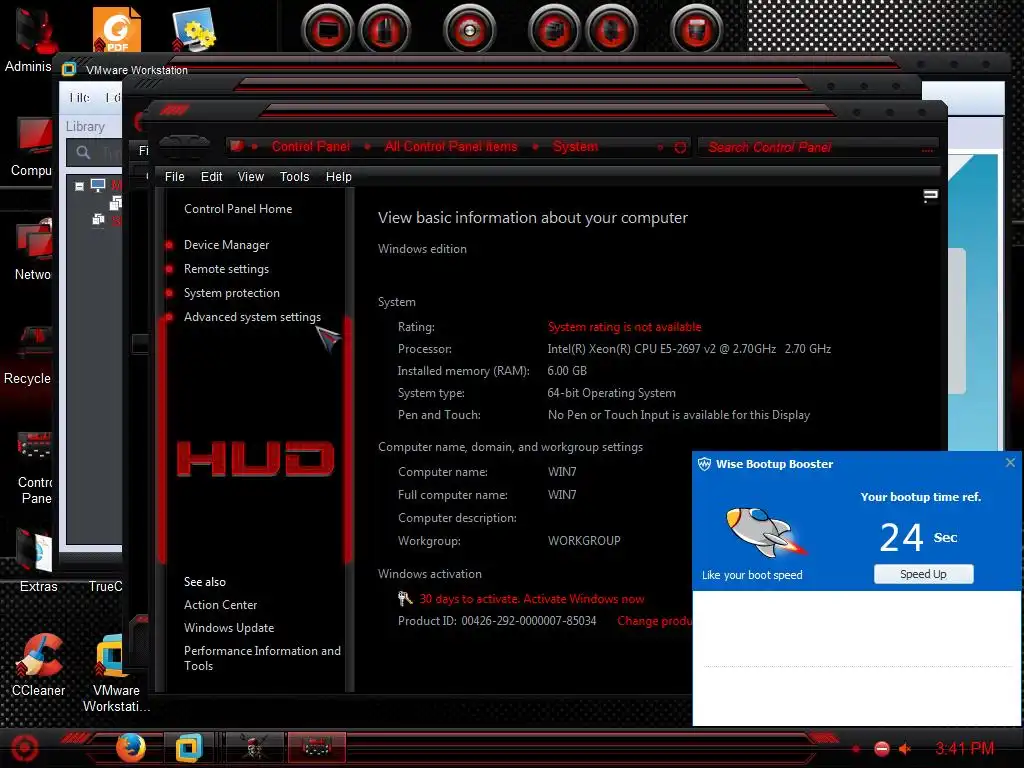
Task: Click the key icon beside activation text
Action: coord(405,598)
